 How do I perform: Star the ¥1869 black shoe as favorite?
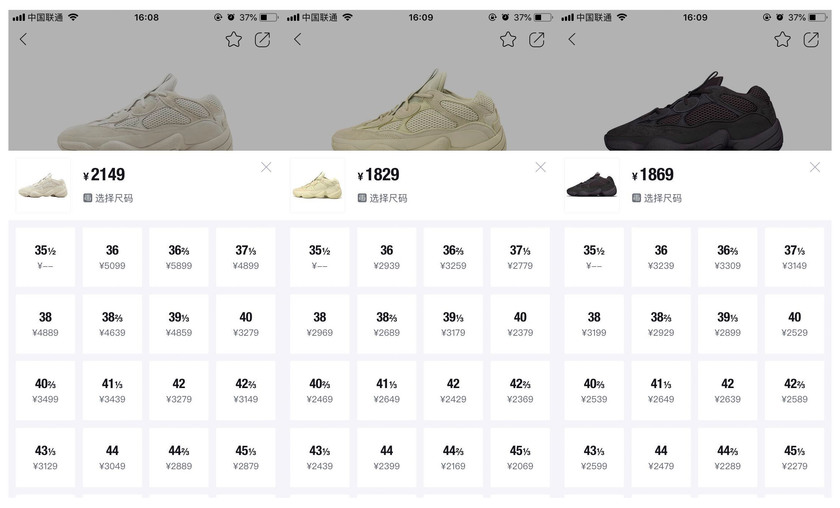pyautogui.click(x=783, y=39)
